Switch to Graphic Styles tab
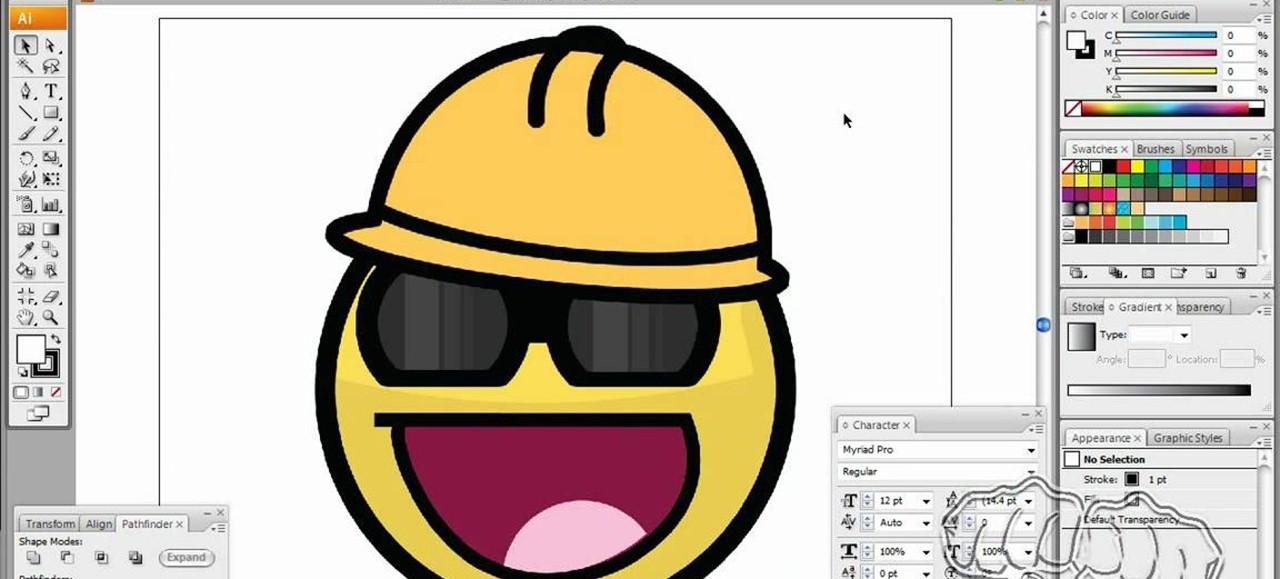 pyautogui.click(x=1188, y=438)
